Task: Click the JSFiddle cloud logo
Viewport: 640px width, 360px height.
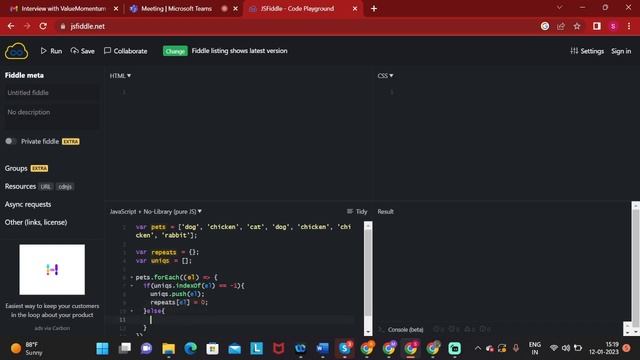Action: pyautogui.click(x=16, y=51)
